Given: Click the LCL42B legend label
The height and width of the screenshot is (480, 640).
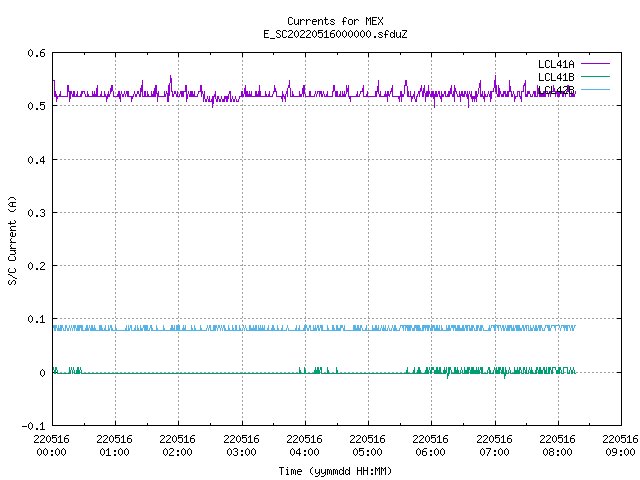Looking at the screenshot, I should coord(556,90).
